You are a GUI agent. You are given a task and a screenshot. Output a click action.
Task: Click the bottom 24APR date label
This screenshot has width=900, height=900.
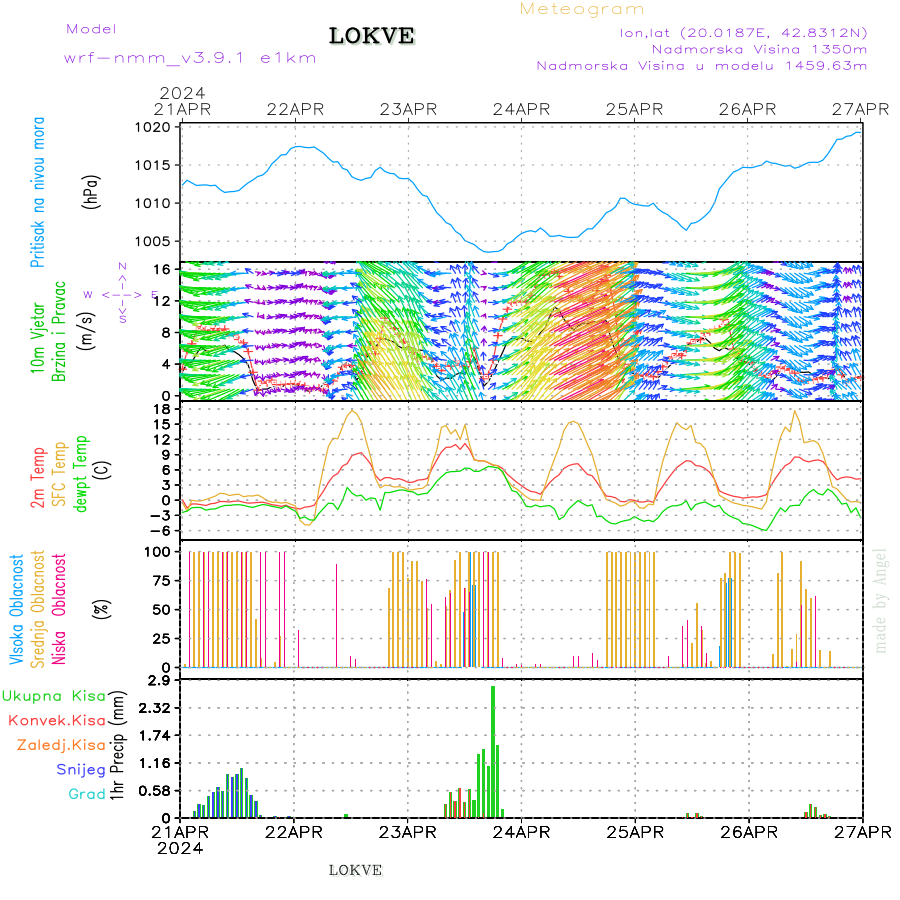[x=521, y=832]
